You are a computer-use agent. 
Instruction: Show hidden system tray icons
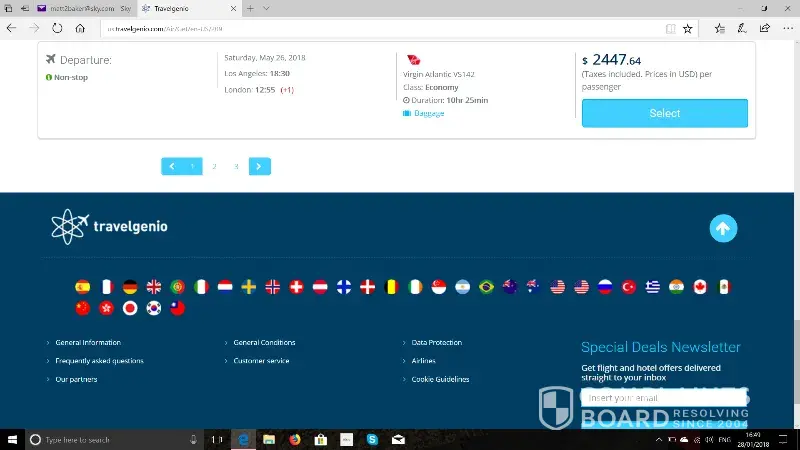pyautogui.click(x=659, y=439)
